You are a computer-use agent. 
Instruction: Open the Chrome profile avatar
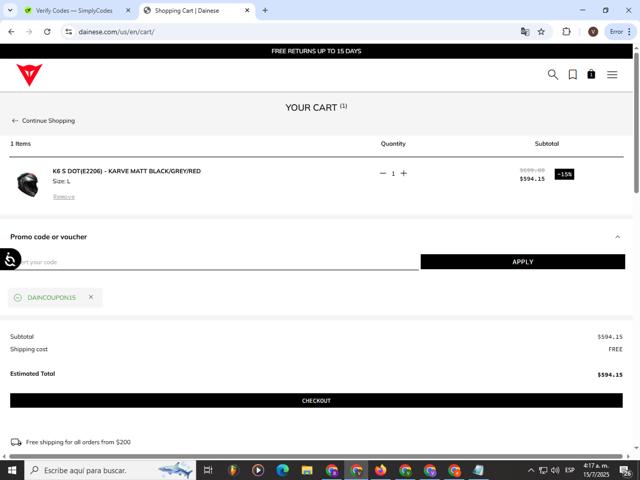593,32
